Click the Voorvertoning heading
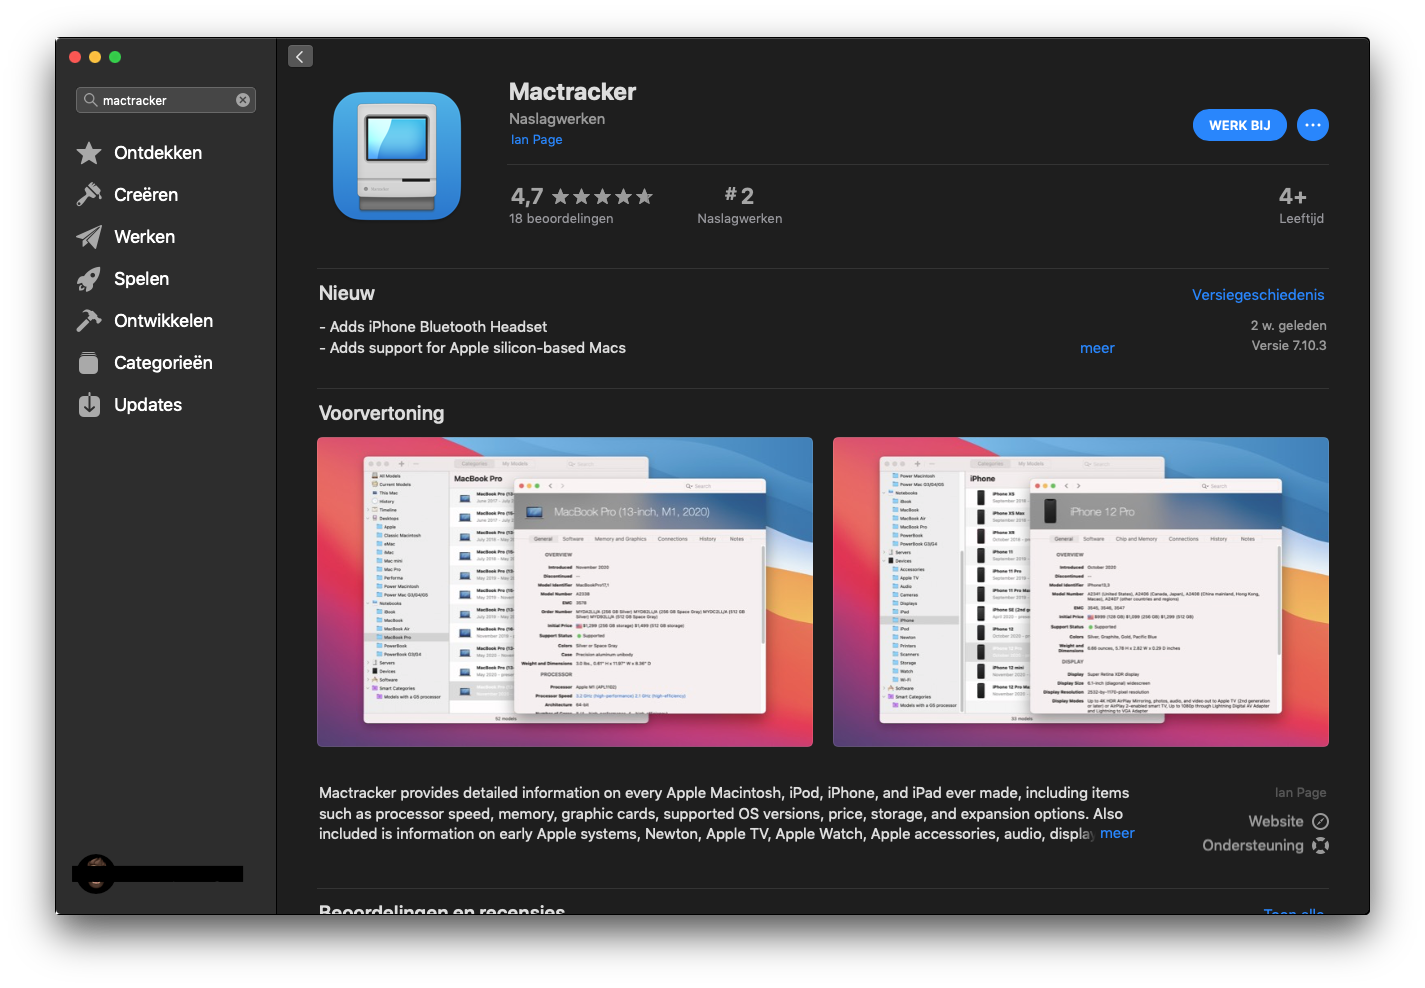The image size is (1425, 988). (381, 413)
